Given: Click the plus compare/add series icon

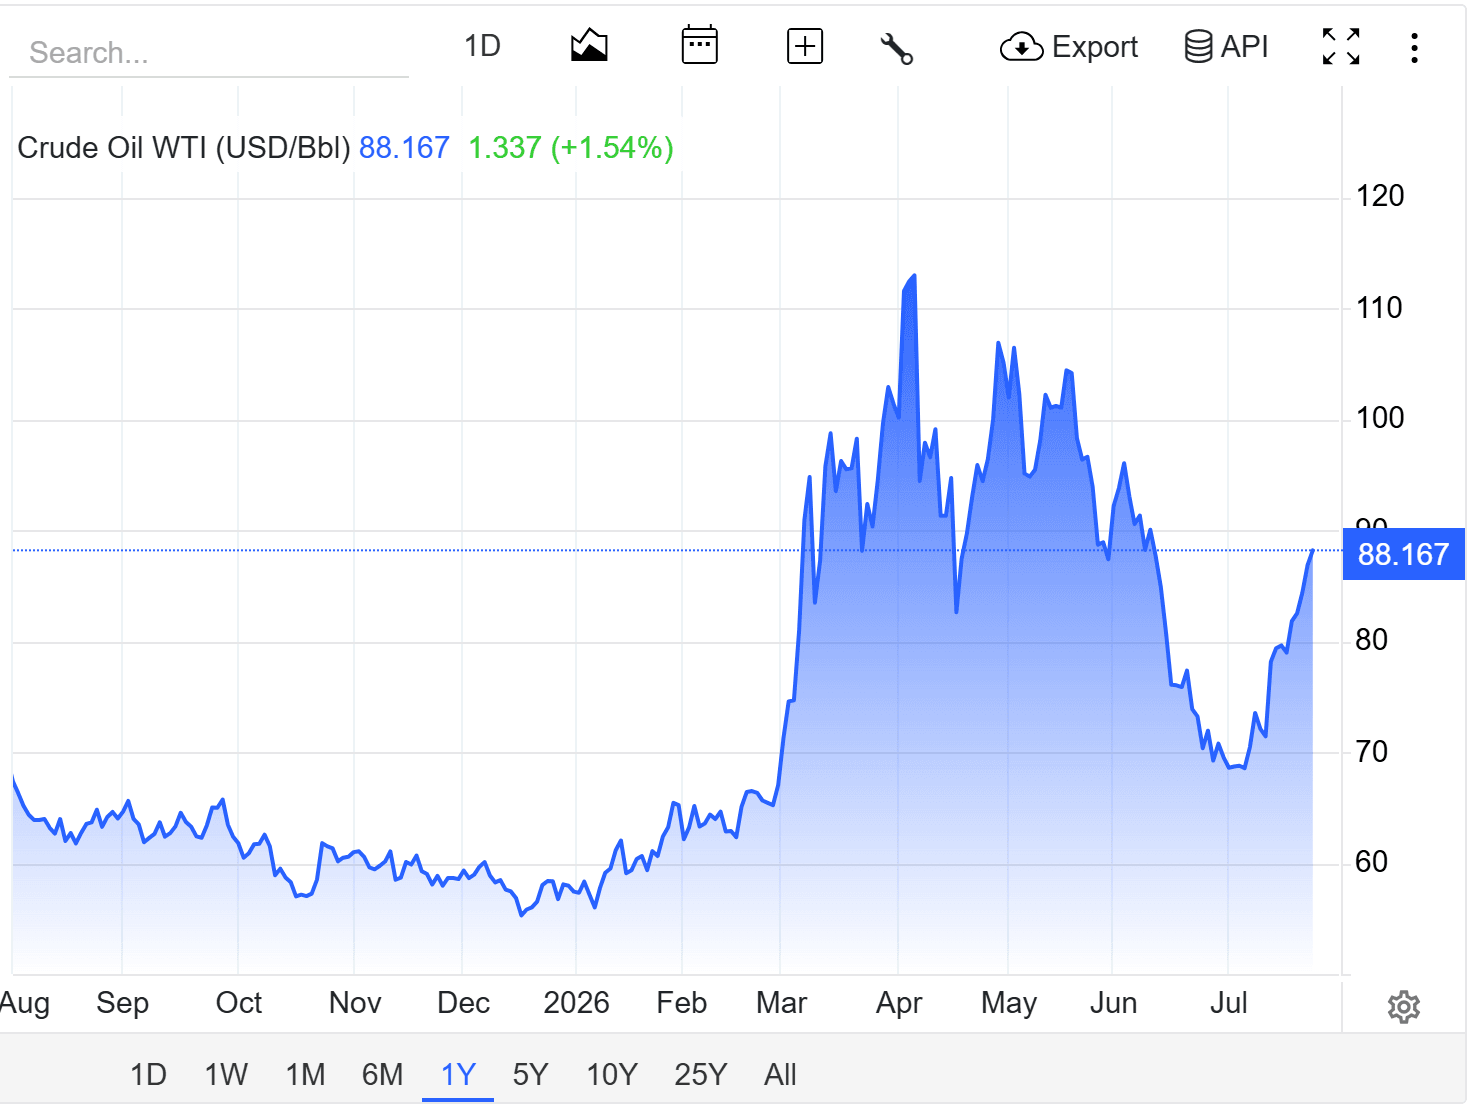Looking at the screenshot, I should 805,46.
